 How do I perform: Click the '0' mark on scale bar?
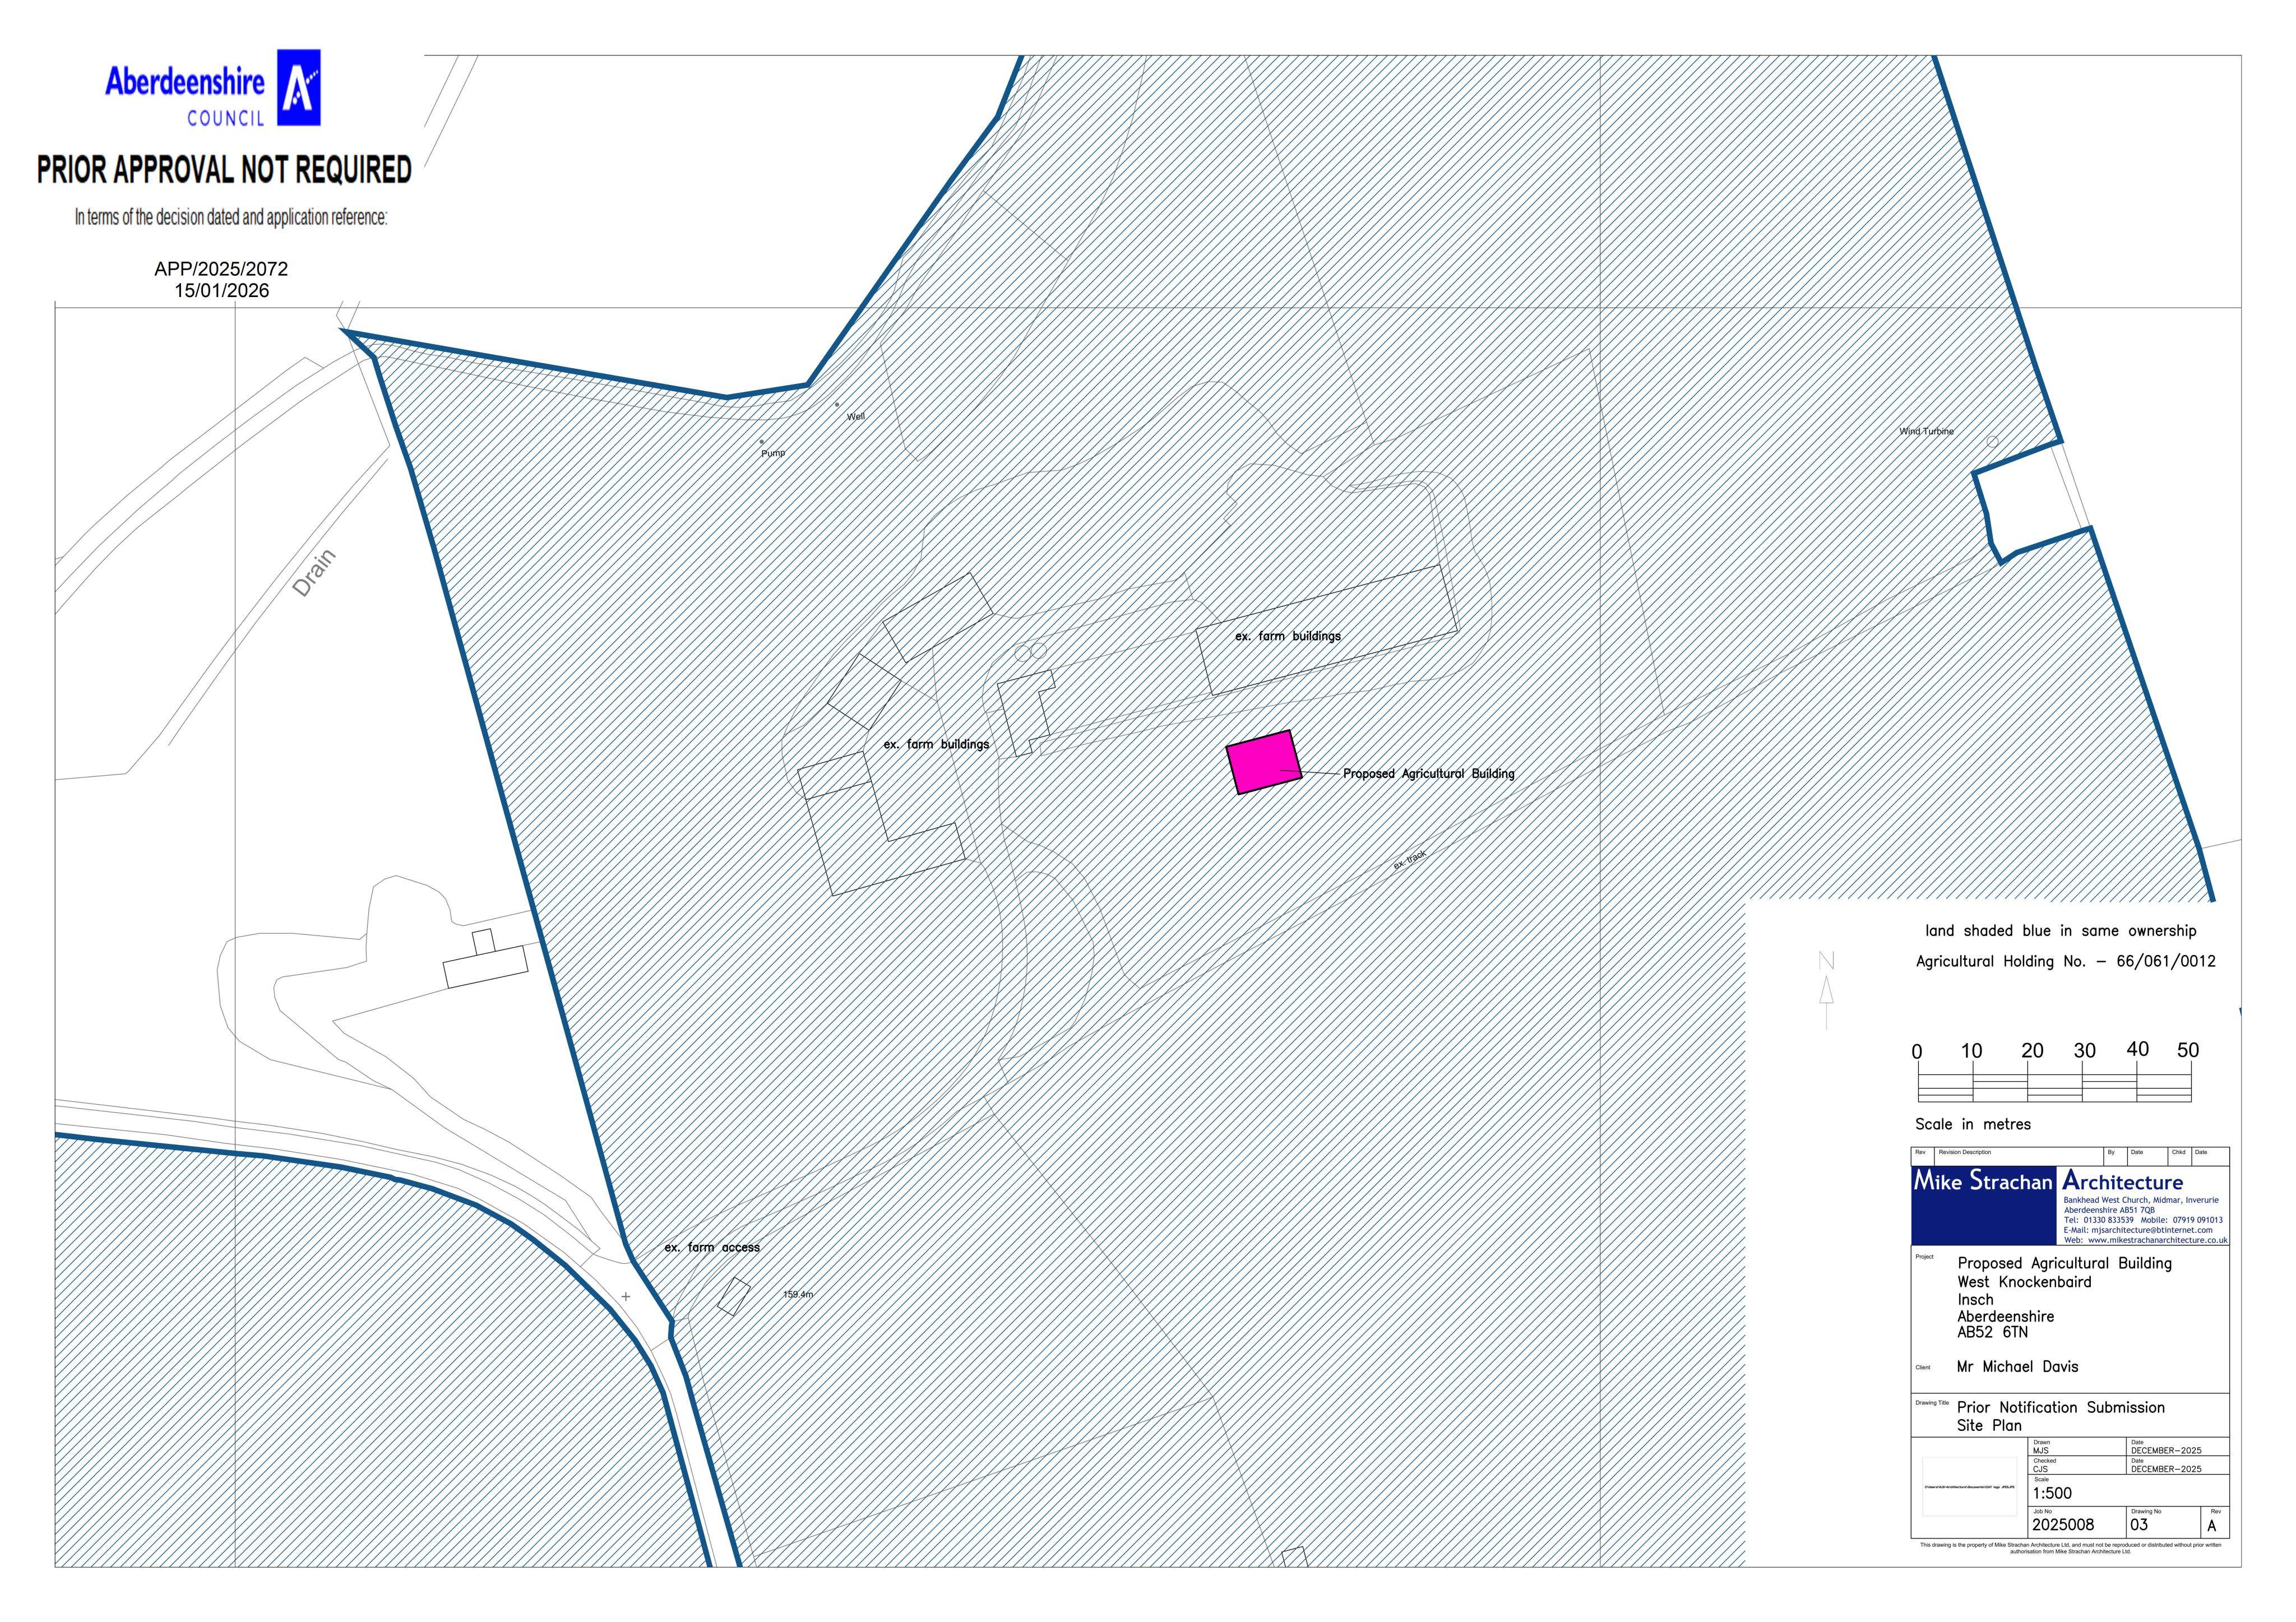1917,1052
